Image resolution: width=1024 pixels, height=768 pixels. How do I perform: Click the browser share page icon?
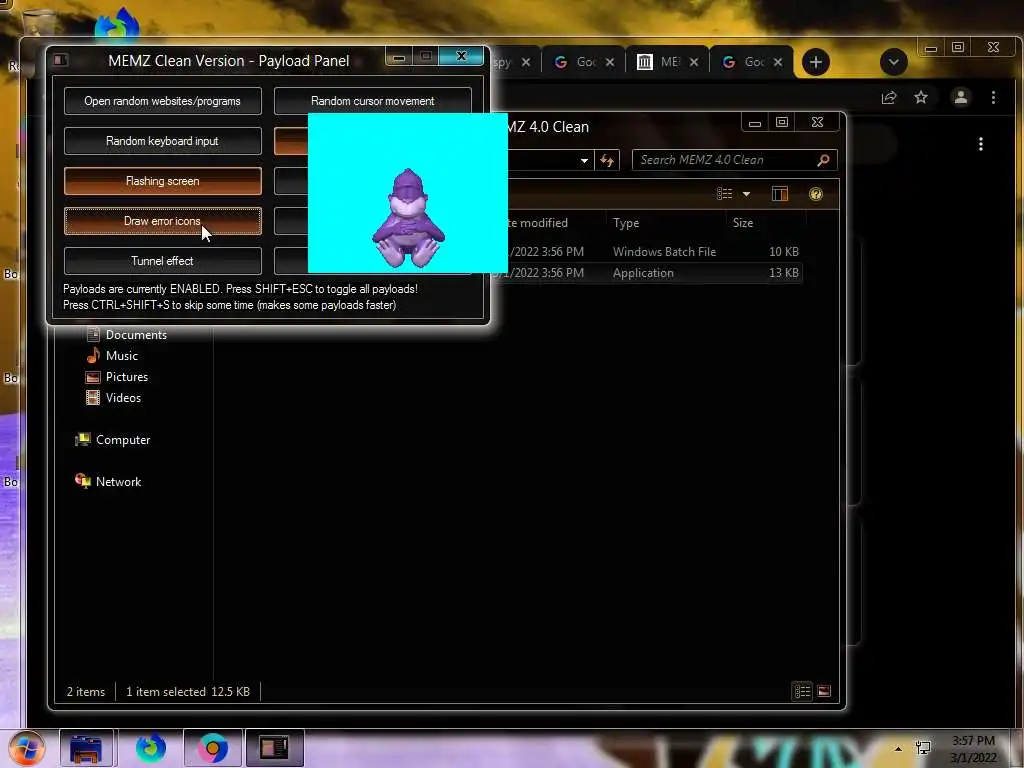pyautogui.click(x=889, y=98)
